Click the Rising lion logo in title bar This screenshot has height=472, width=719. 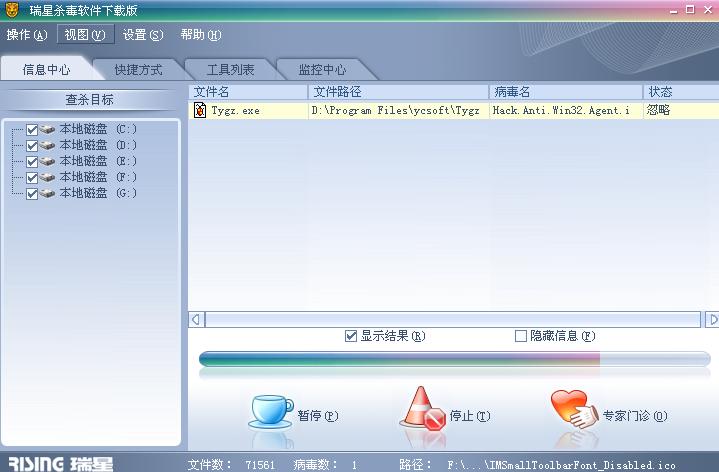point(12,10)
